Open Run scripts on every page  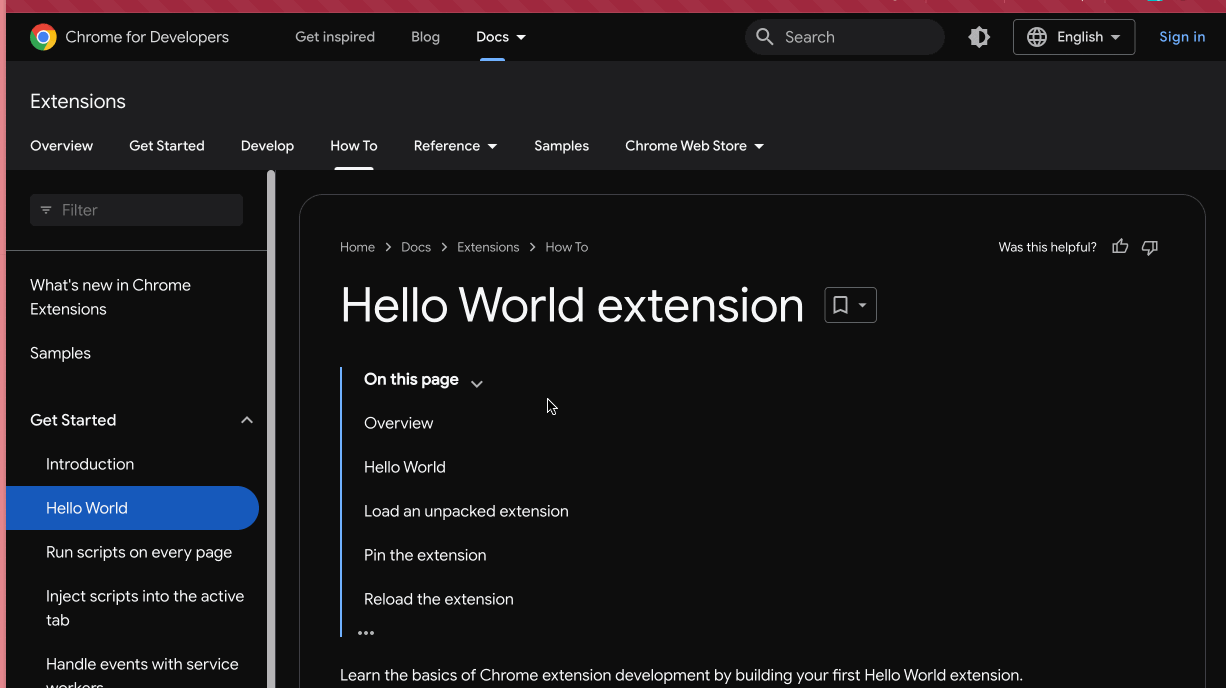pyautogui.click(x=139, y=552)
